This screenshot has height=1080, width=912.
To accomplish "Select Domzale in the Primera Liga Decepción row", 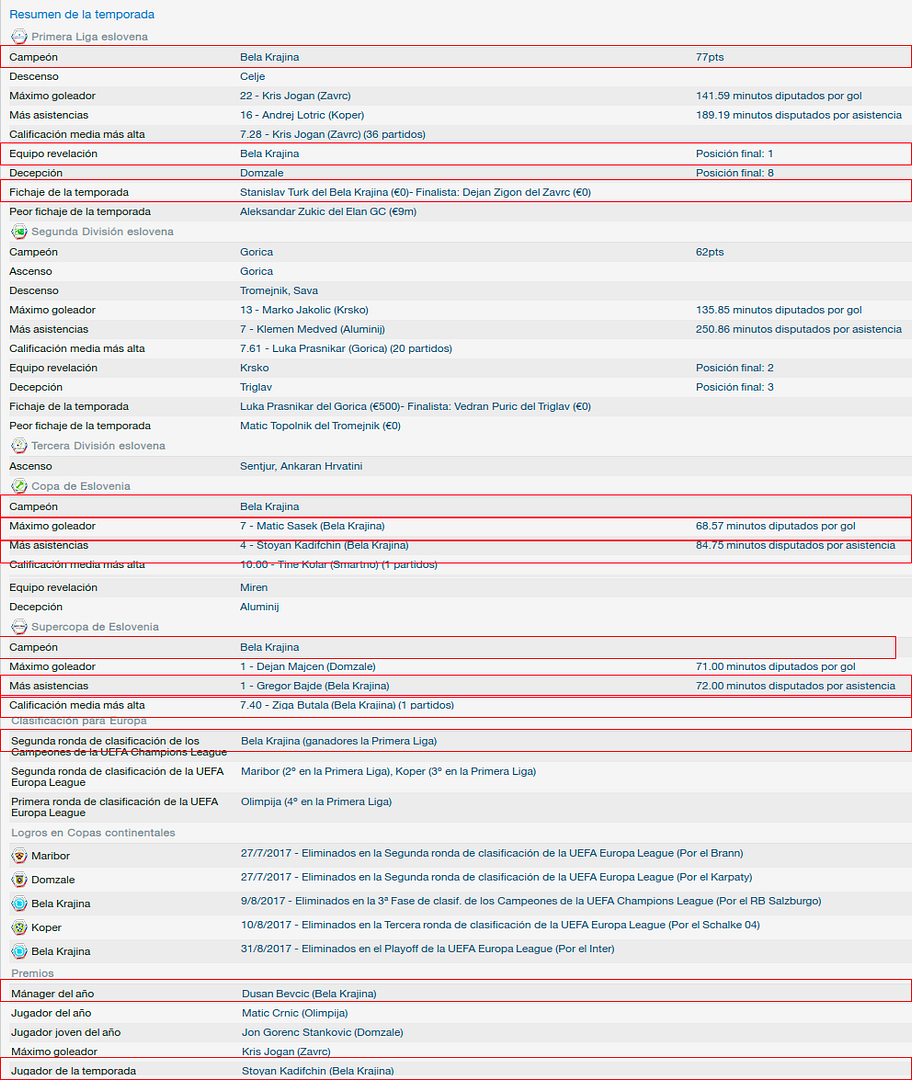I will (x=262, y=173).
